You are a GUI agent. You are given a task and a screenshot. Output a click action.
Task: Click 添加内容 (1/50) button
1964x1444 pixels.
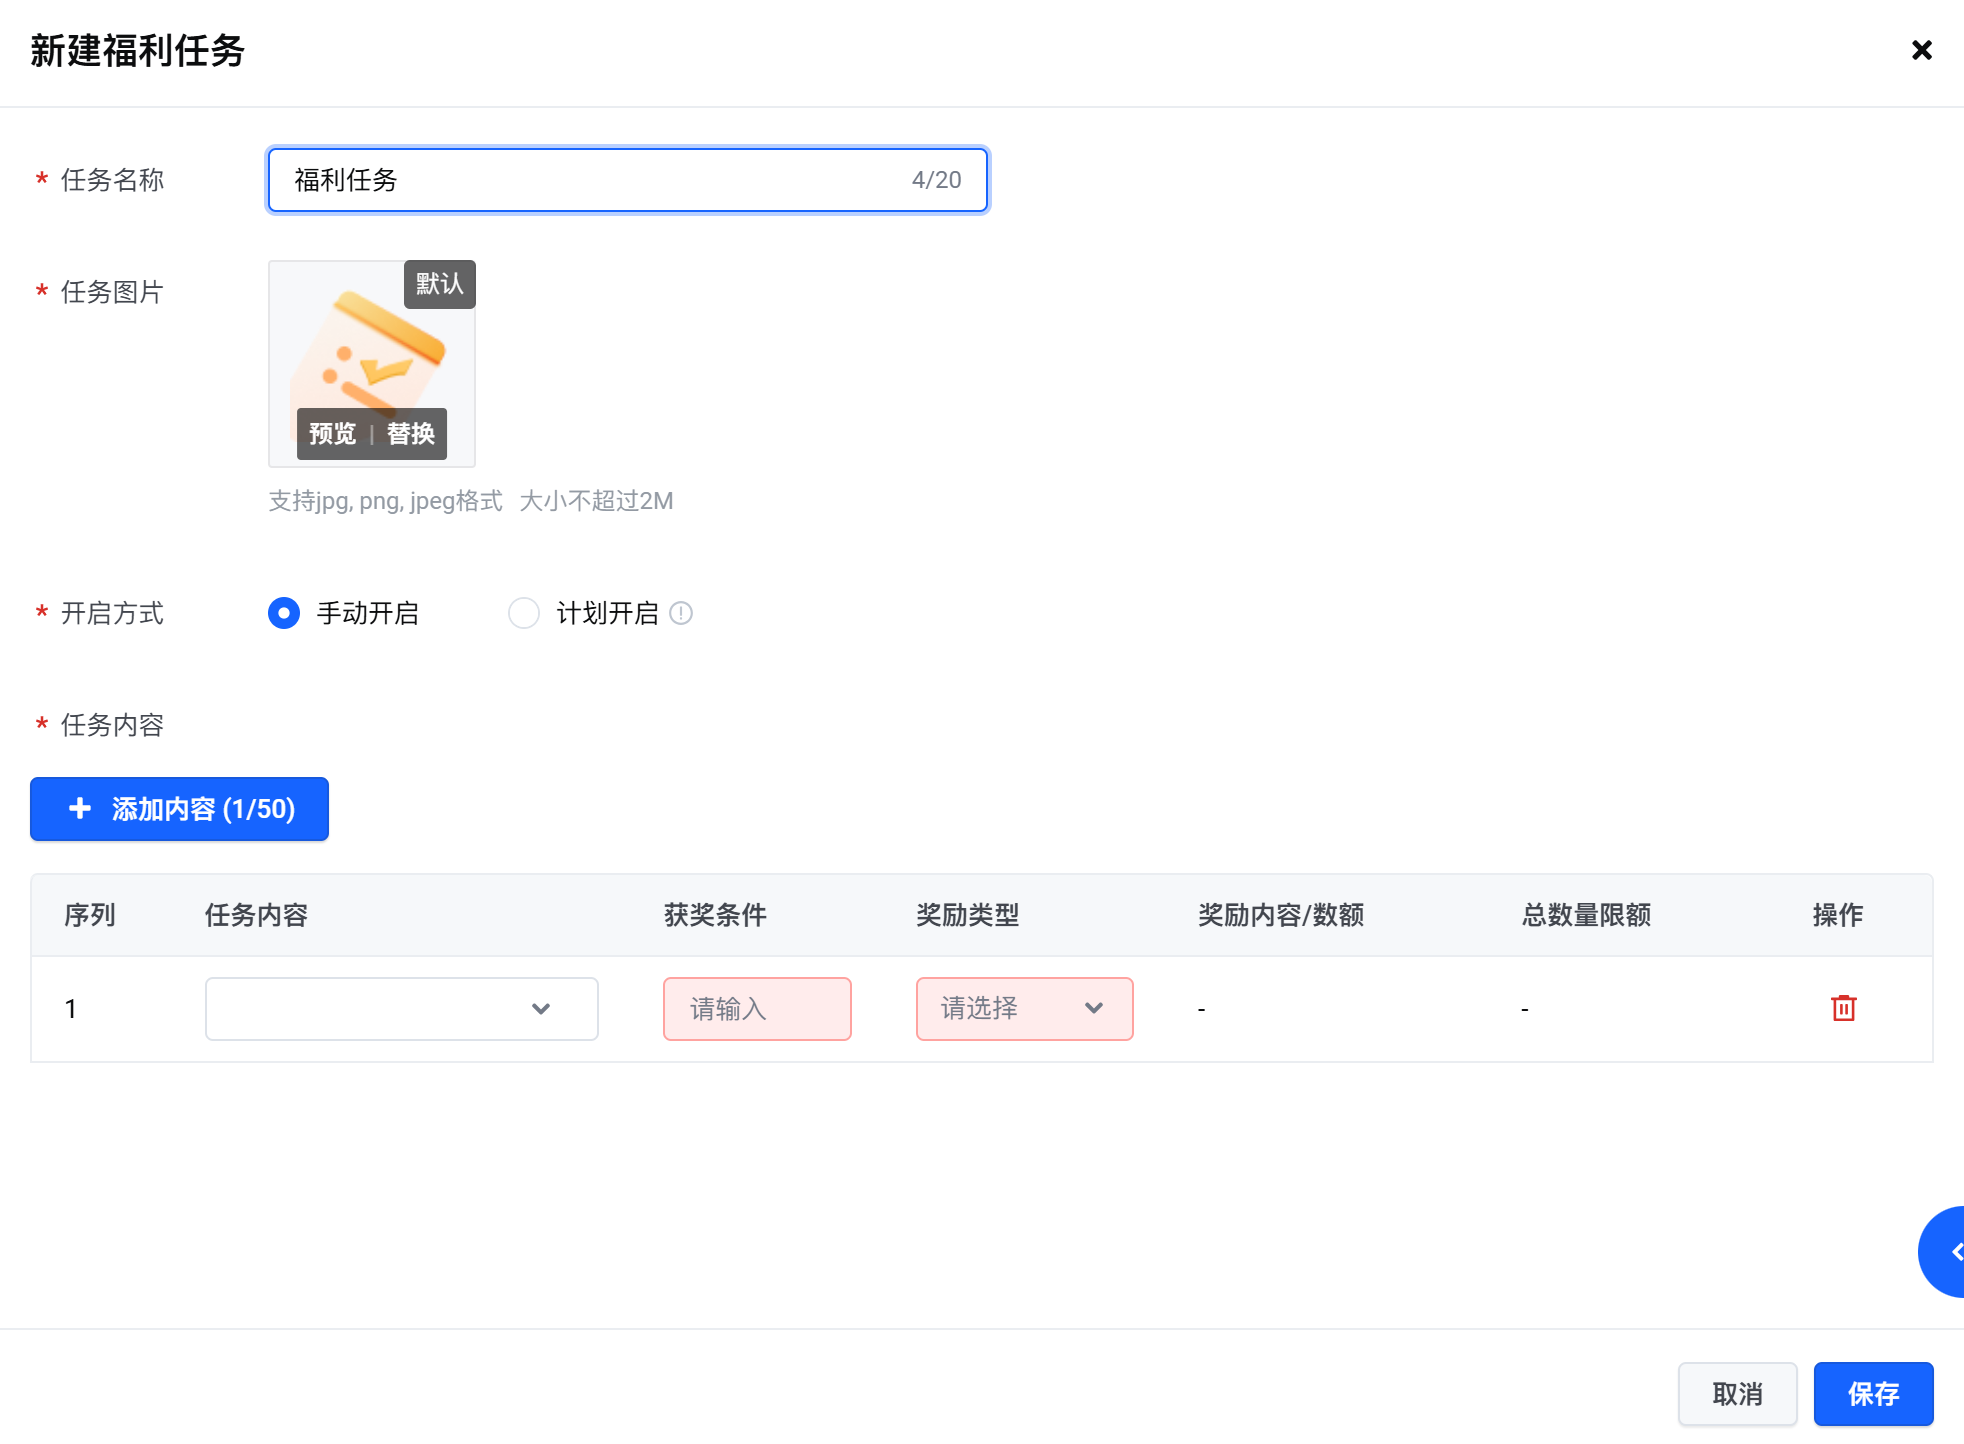tap(203, 809)
